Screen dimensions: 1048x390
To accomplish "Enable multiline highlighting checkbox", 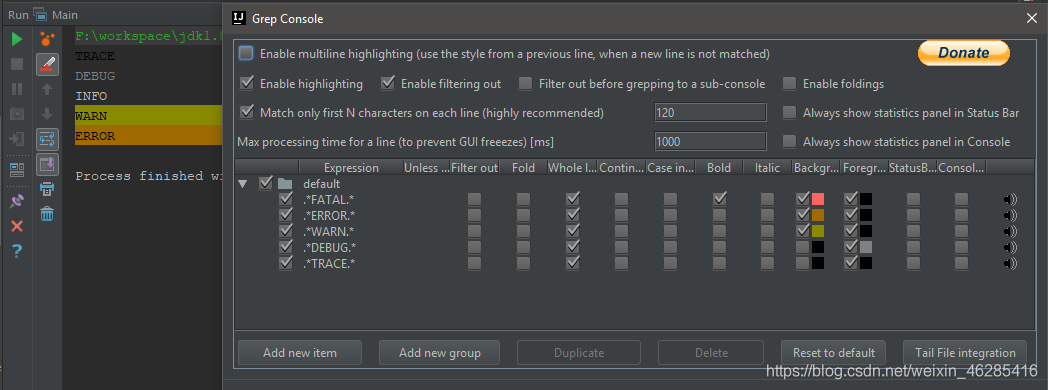I will (x=247, y=53).
